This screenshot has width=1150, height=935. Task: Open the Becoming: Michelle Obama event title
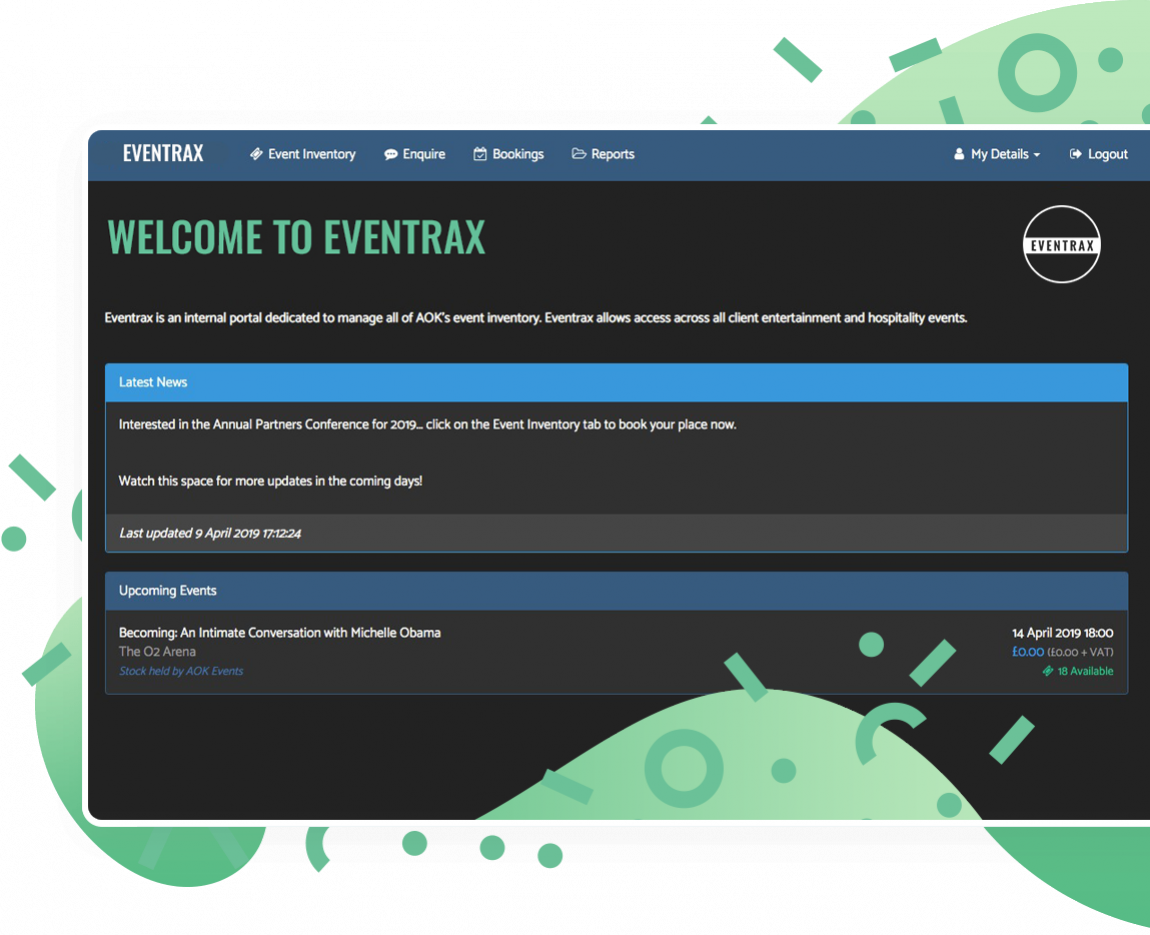tap(280, 632)
